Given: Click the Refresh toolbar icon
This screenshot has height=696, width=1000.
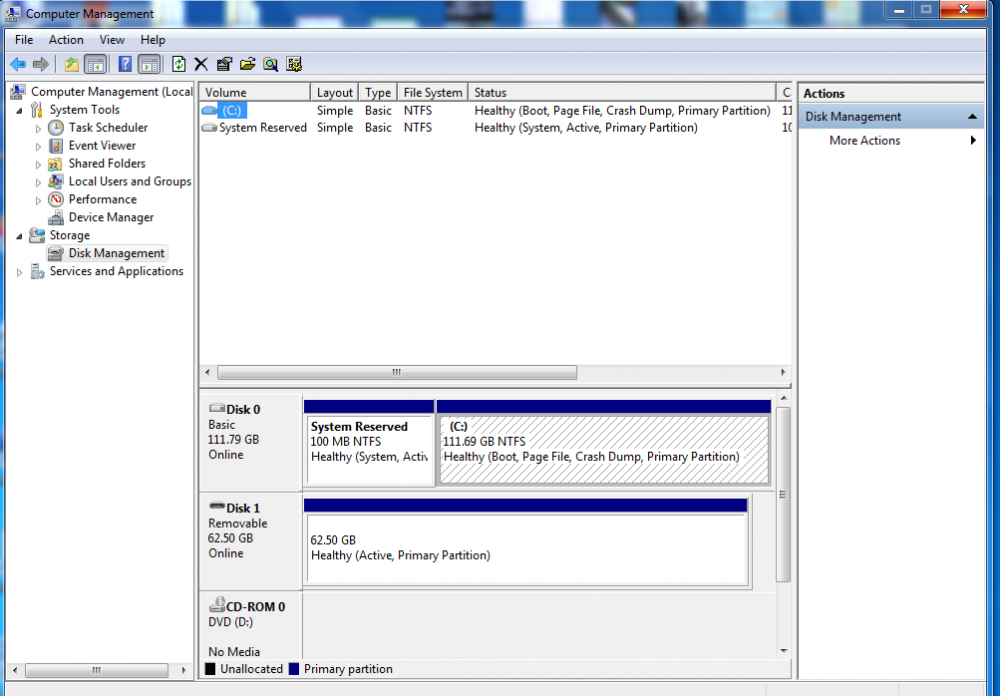Looking at the screenshot, I should 179,64.
